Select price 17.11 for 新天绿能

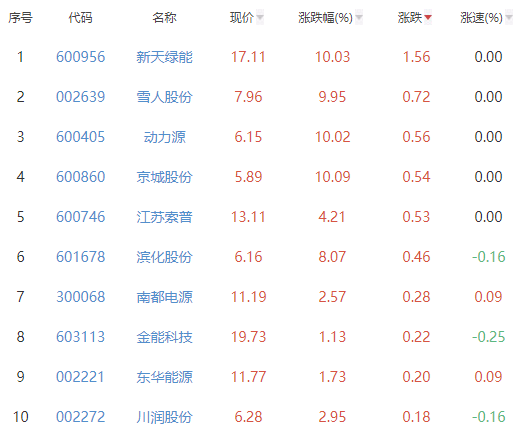click(248, 57)
